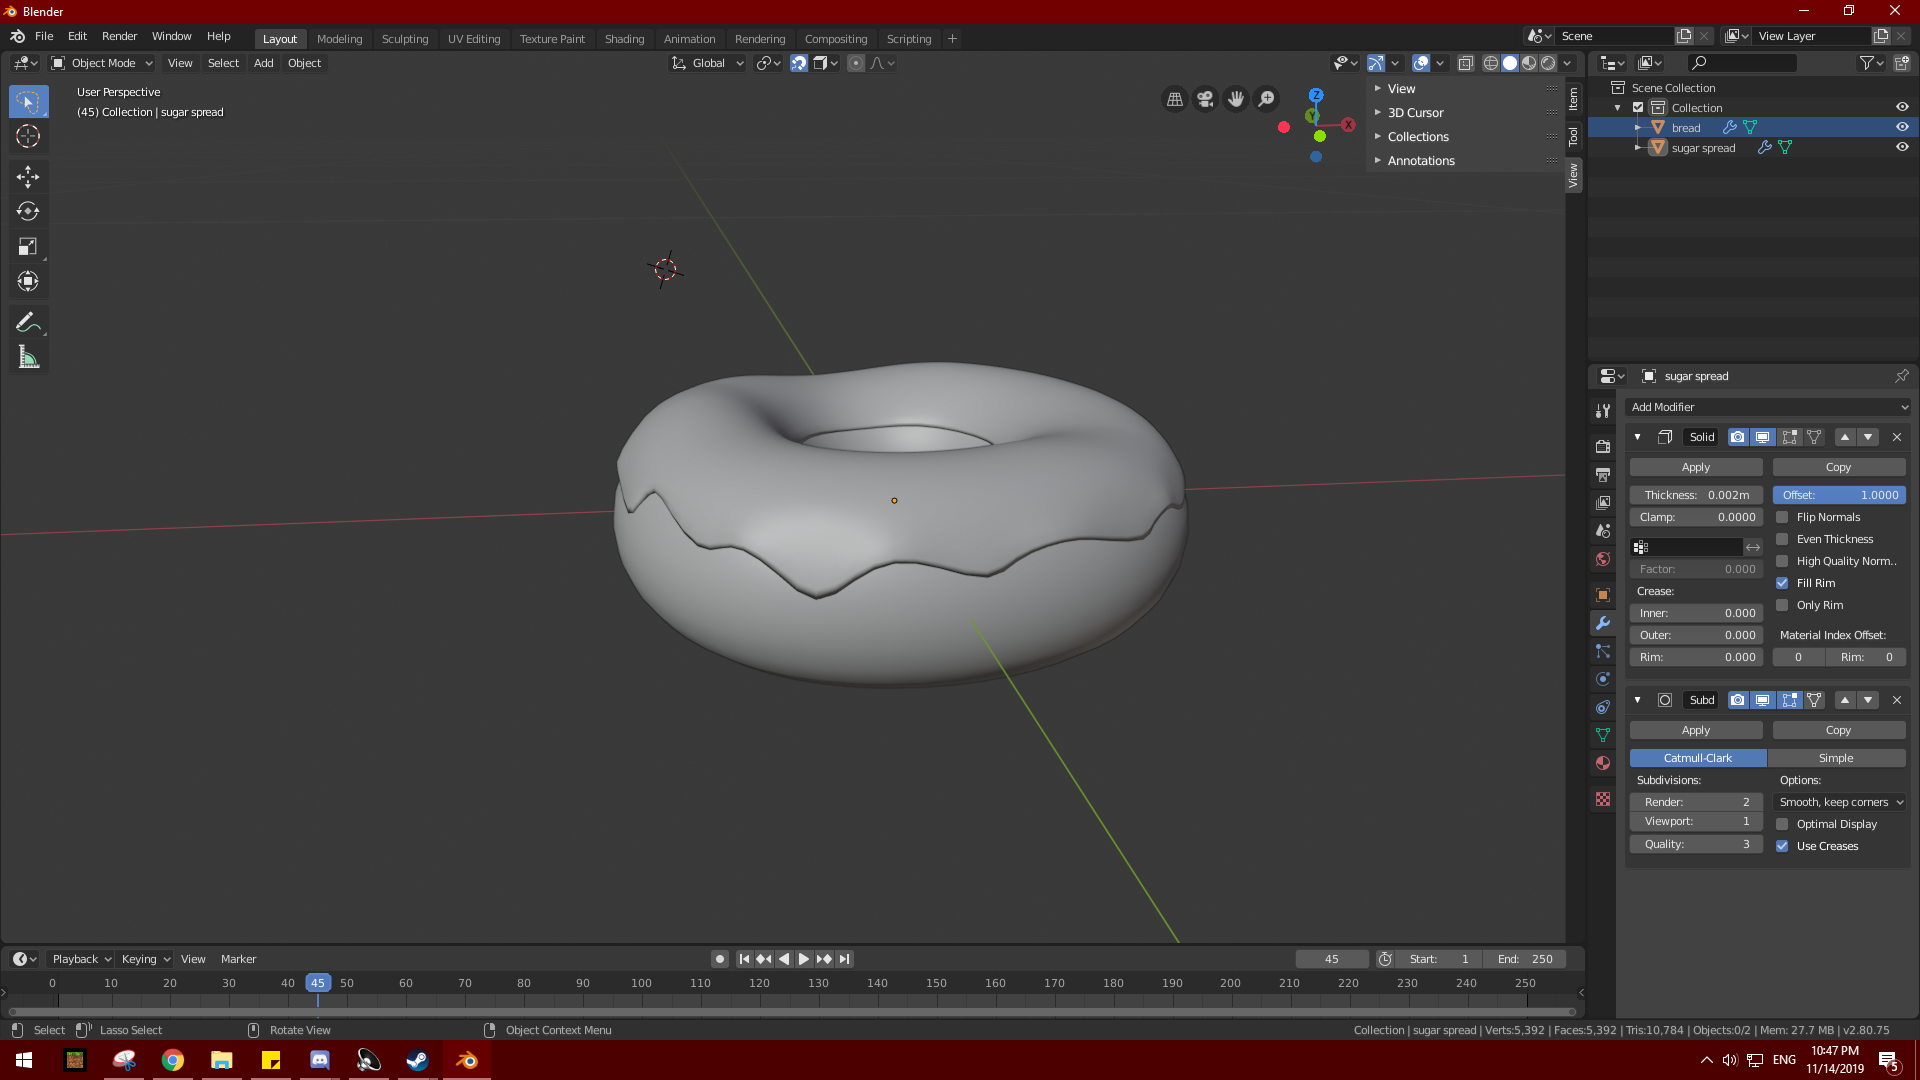The width and height of the screenshot is (1920, 1080).
Task: Toggle X-ray display
Action: pos(1465,63)
